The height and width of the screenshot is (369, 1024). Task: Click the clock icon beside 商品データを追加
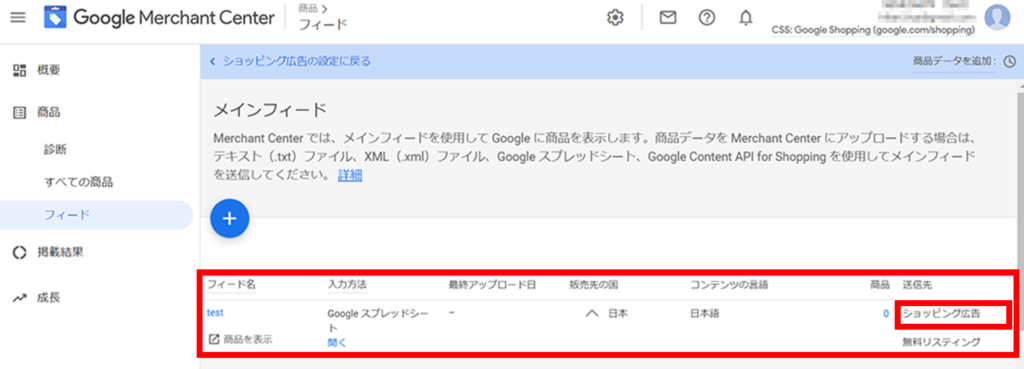(1010, 61)
